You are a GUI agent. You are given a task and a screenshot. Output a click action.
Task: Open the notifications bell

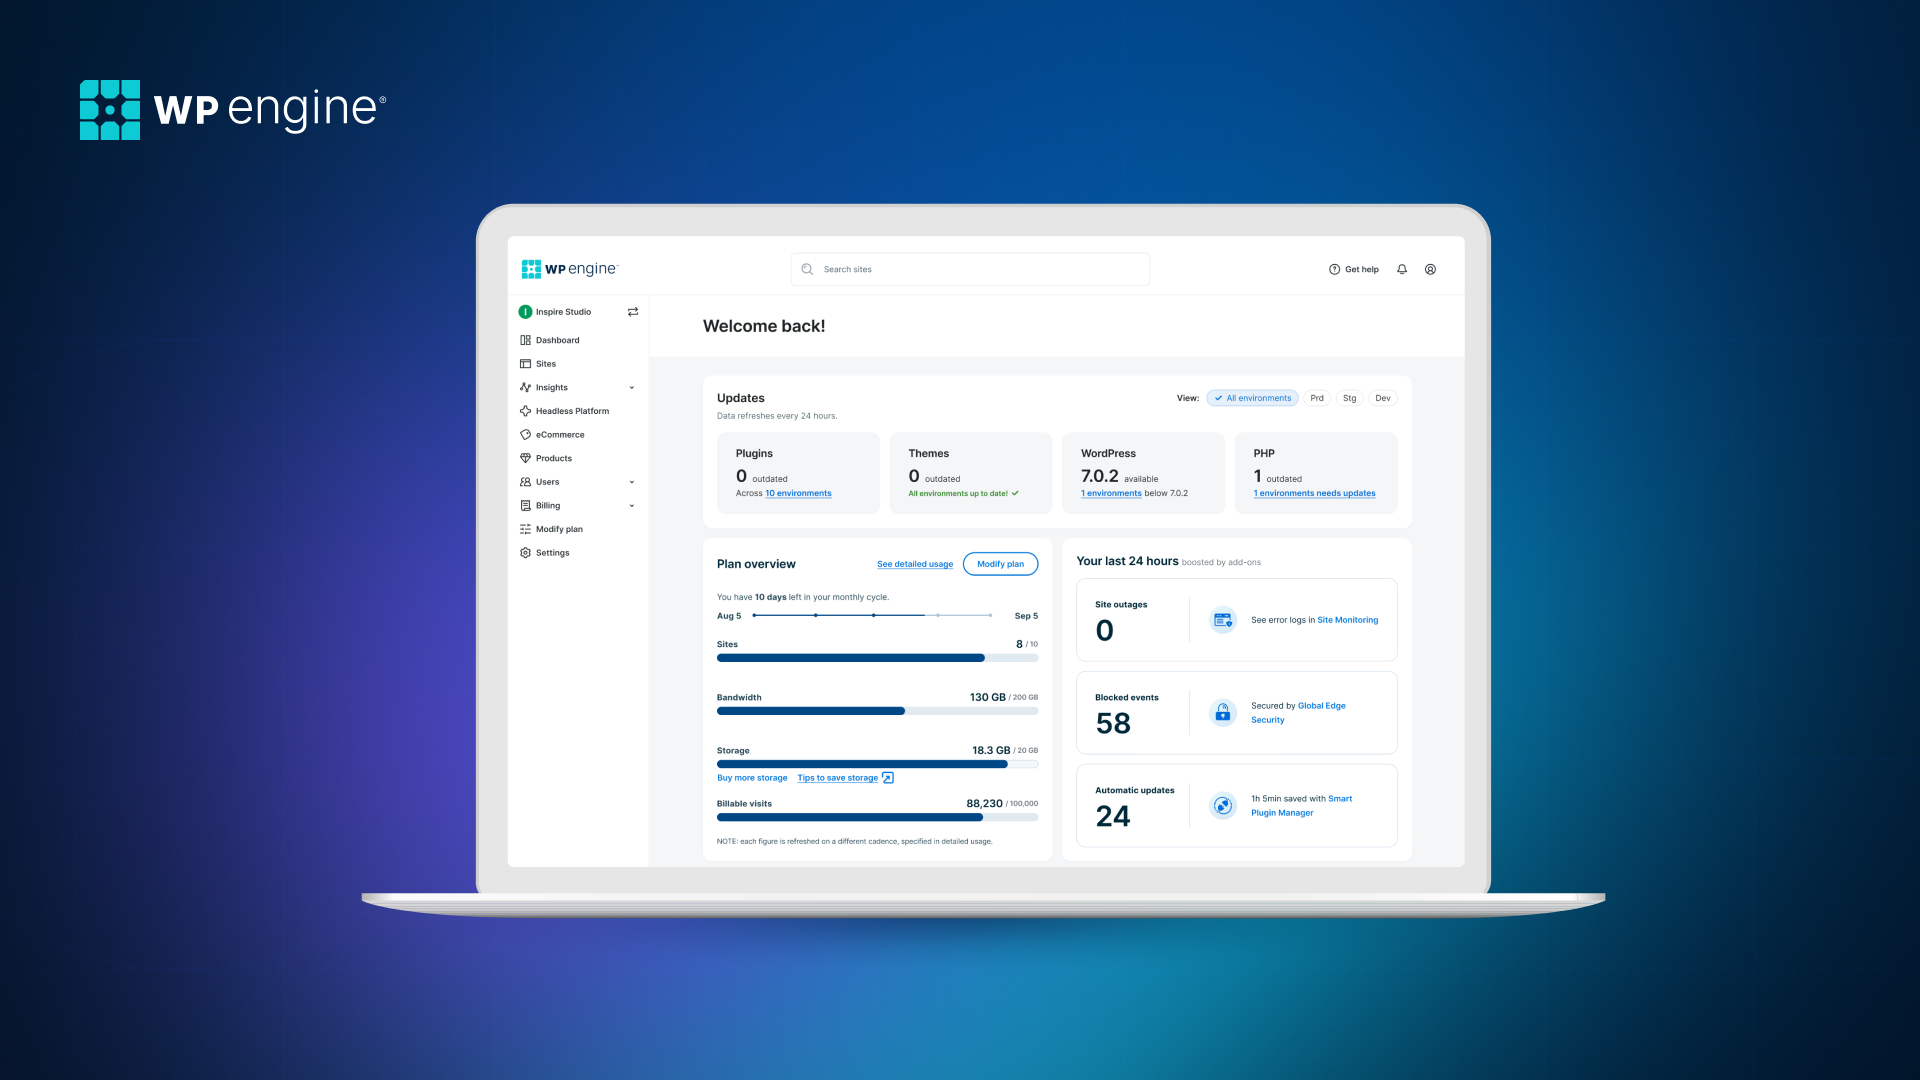tap(1402, 269)
